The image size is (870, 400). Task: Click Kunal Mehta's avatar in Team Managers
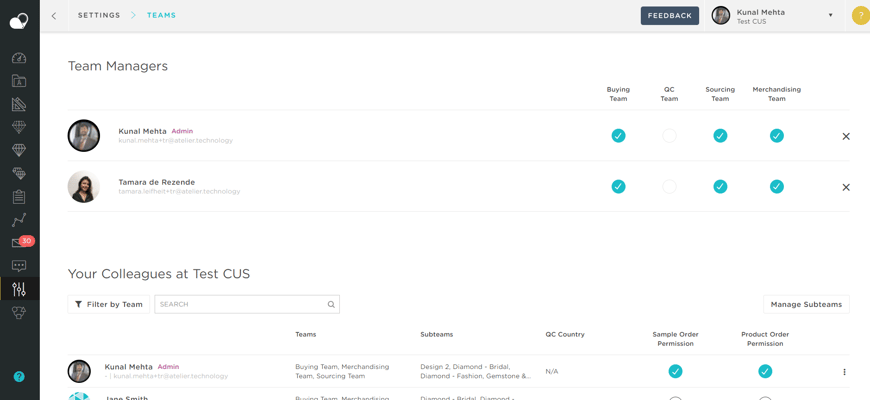point(84,135)
